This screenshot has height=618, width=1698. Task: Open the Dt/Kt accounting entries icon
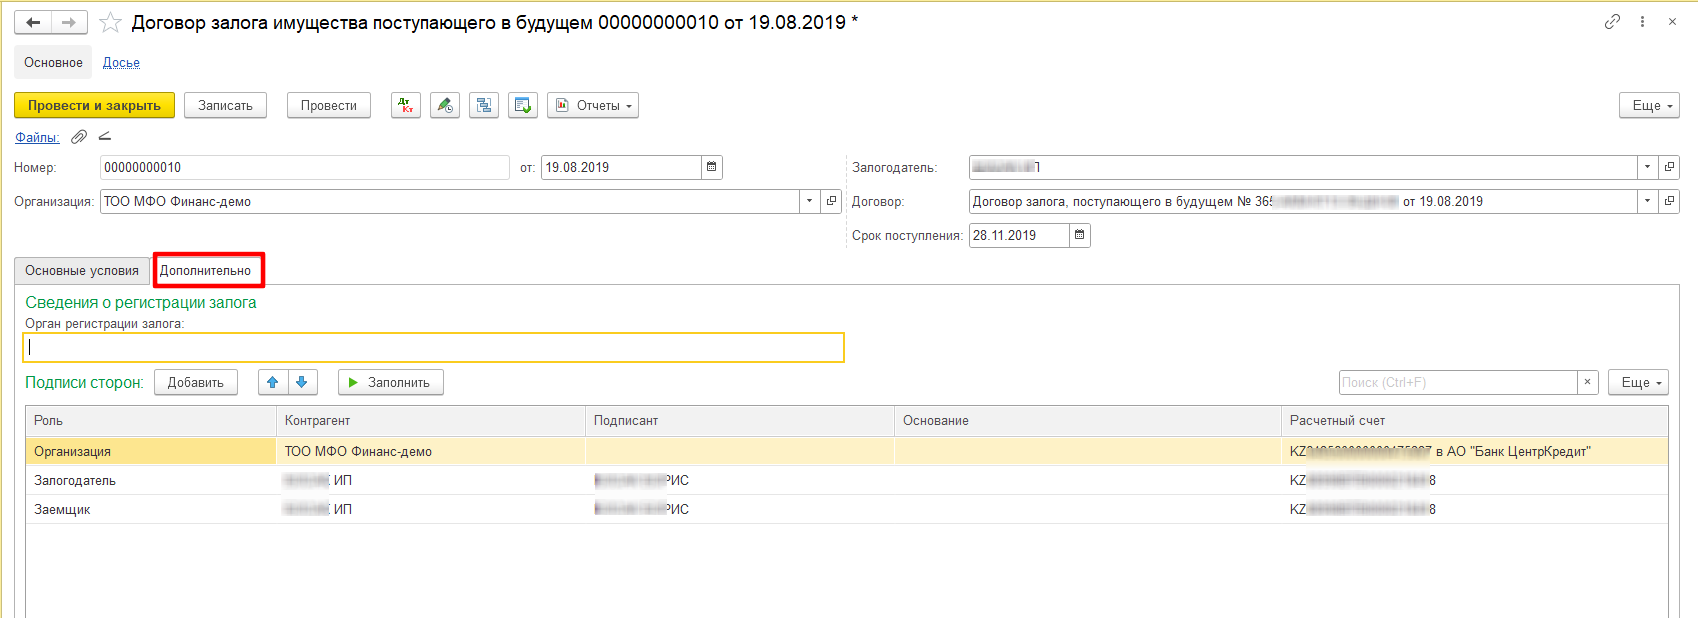[x=405, y=105]
